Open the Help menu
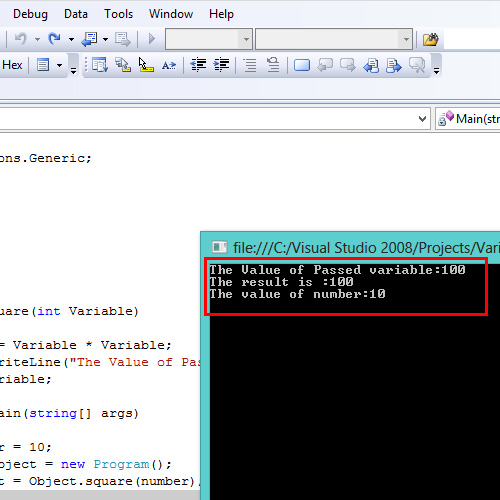The image size is (500, 500). click(x=221, y=14)
